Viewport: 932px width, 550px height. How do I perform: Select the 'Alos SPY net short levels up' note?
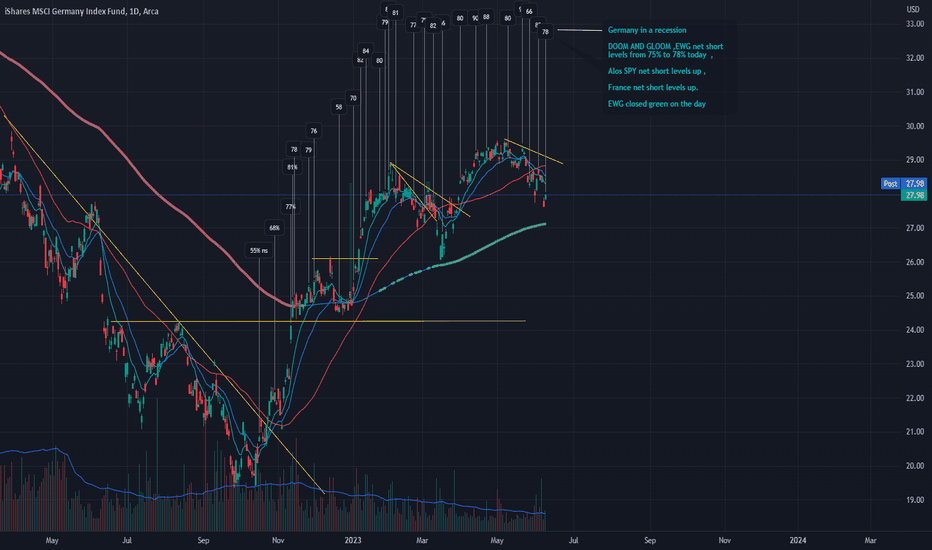pyautogui.click(x=656, y=71)
